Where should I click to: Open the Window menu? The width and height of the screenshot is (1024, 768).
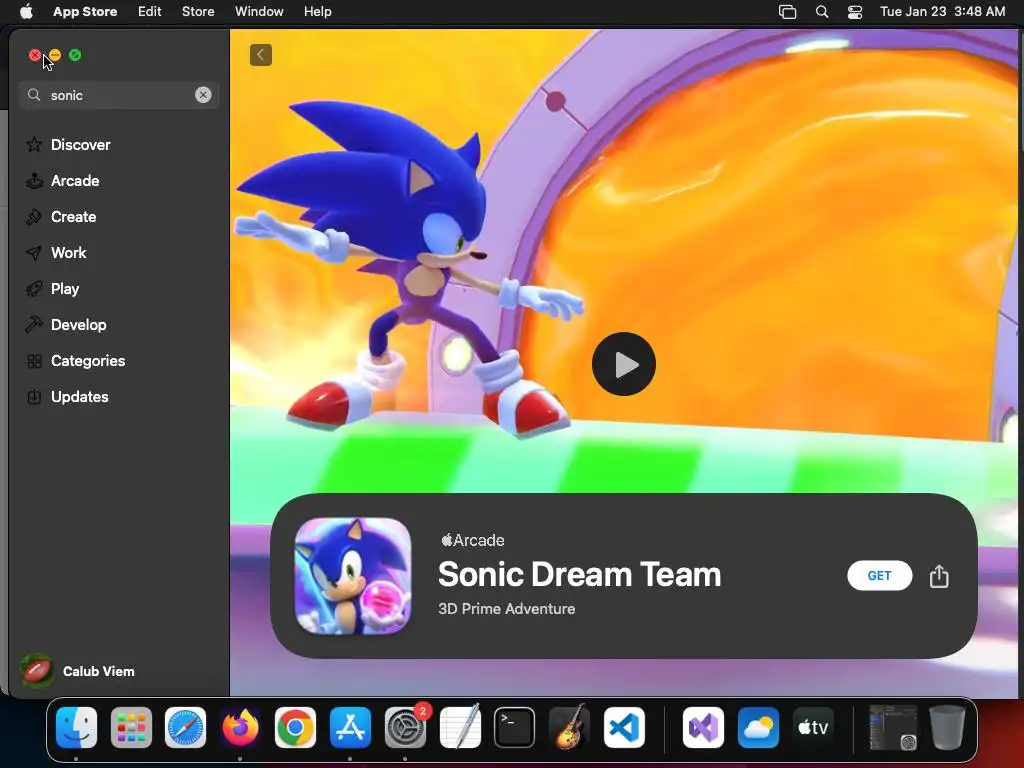[x=259, y=11]
